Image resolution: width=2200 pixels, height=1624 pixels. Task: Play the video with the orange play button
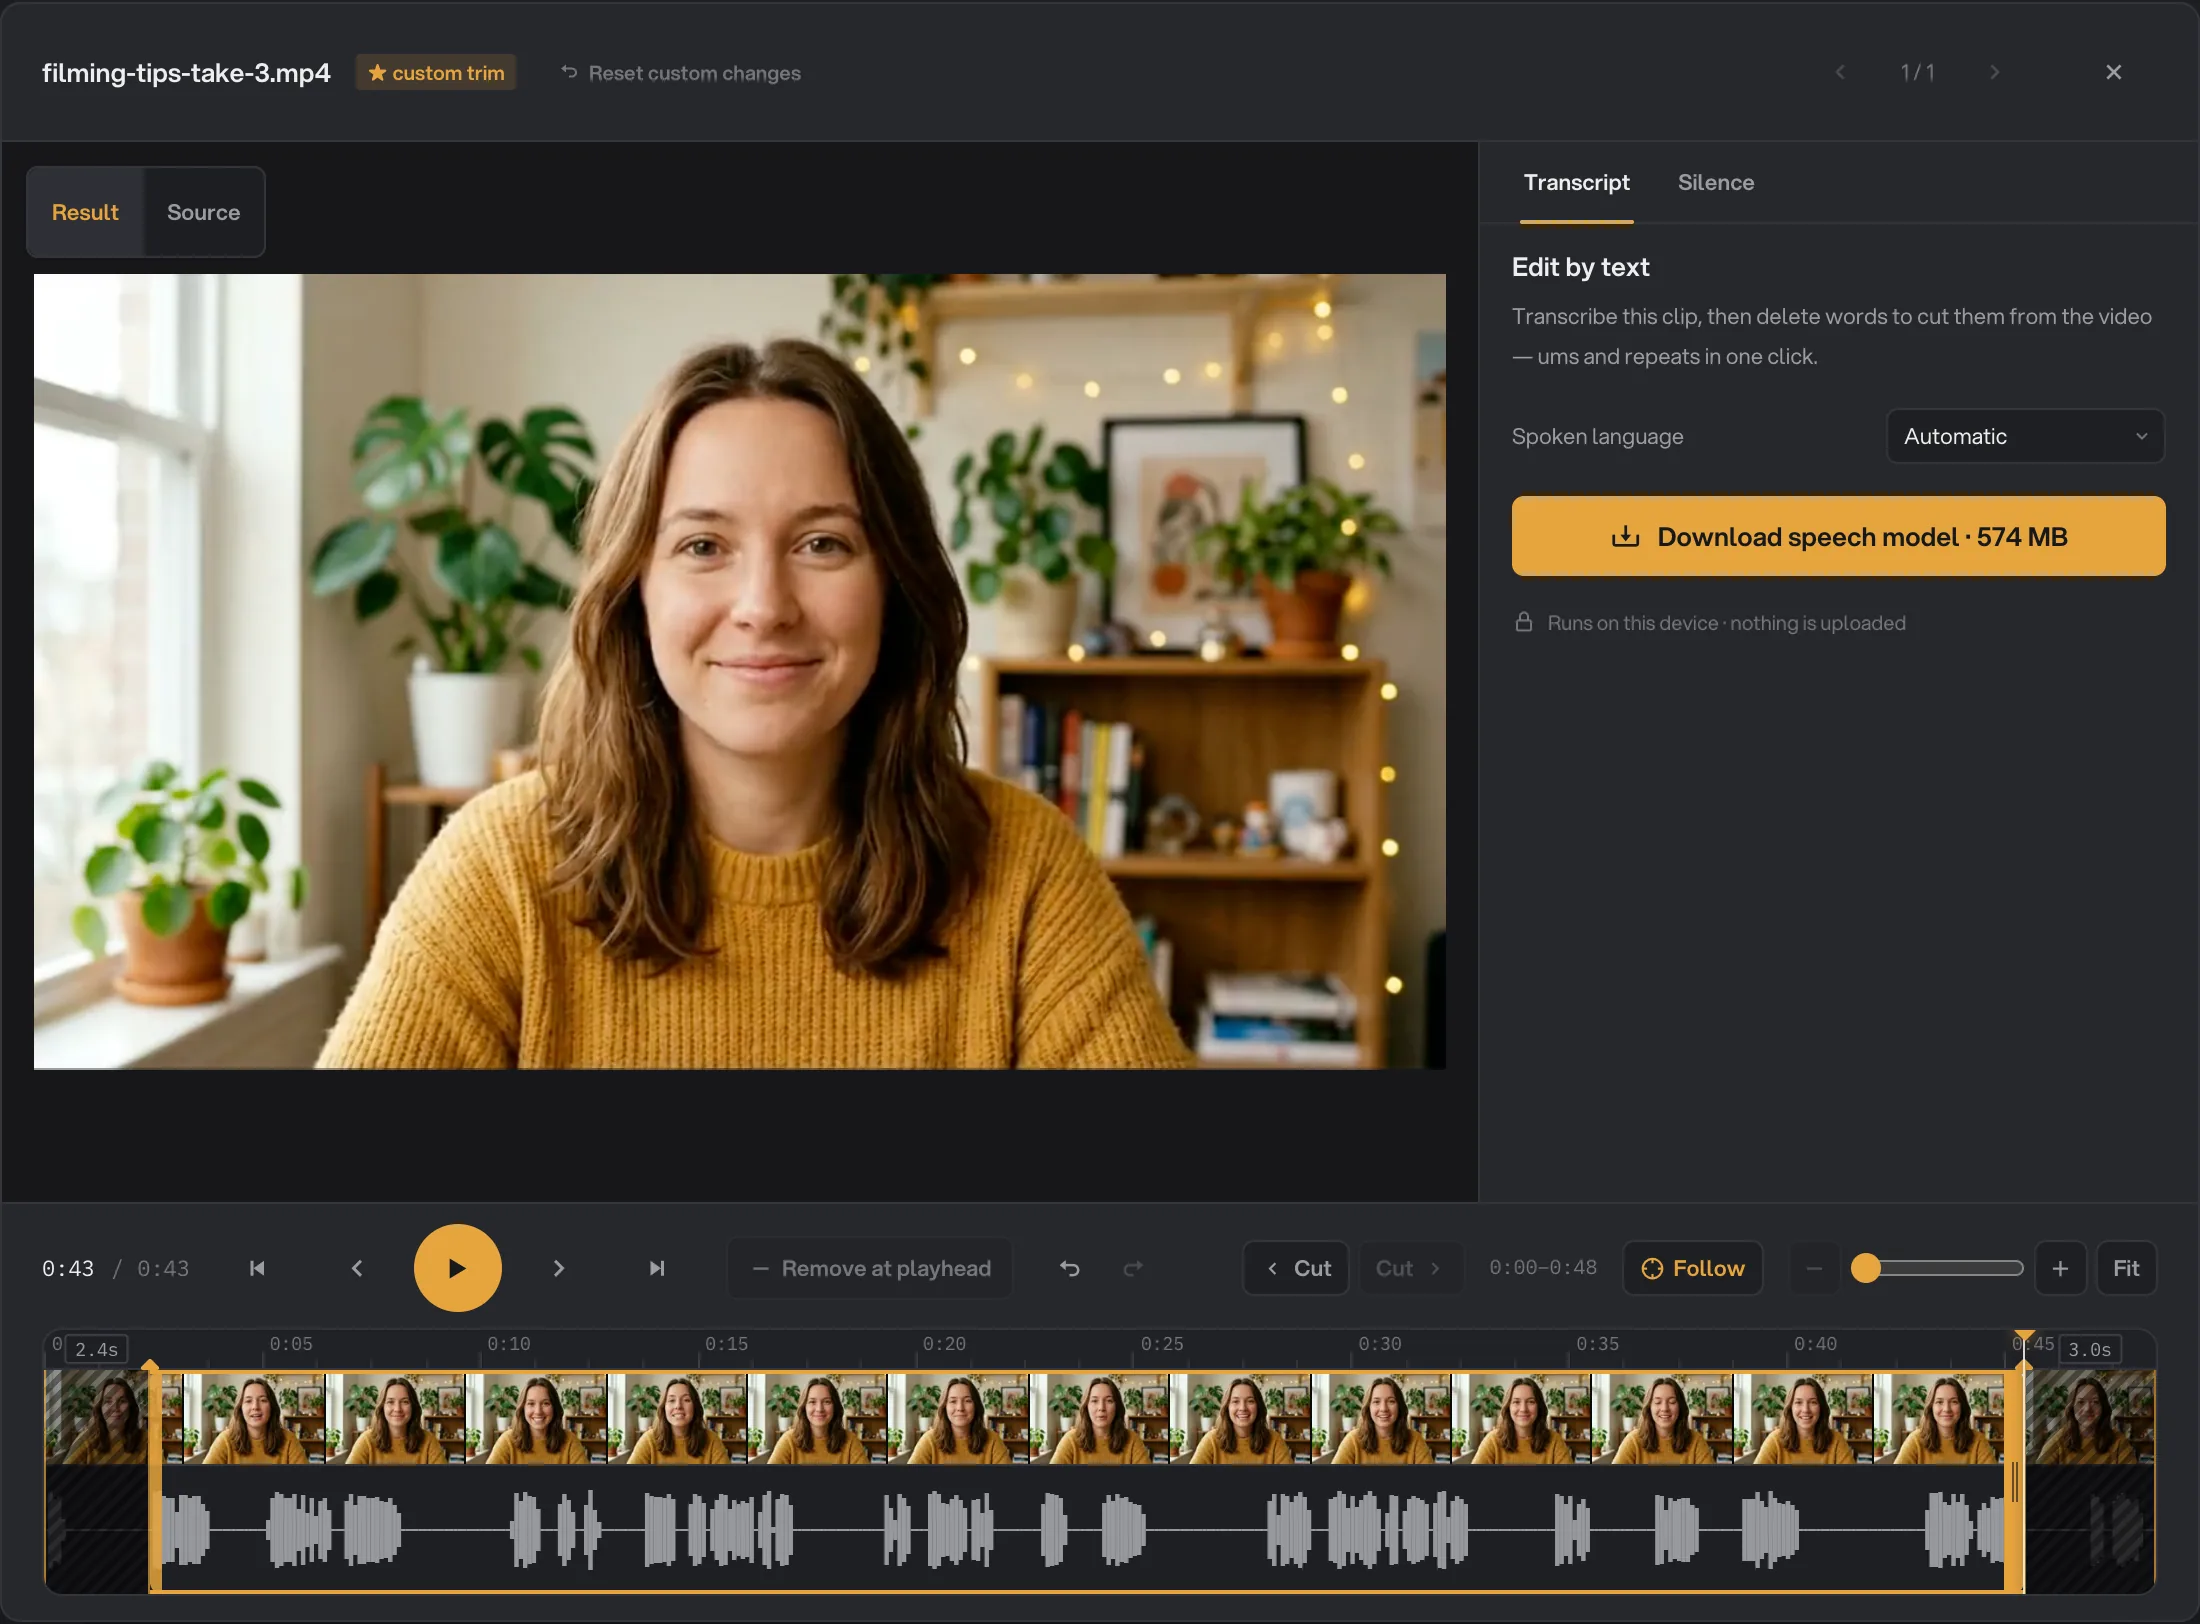(x=457, y=1268)
